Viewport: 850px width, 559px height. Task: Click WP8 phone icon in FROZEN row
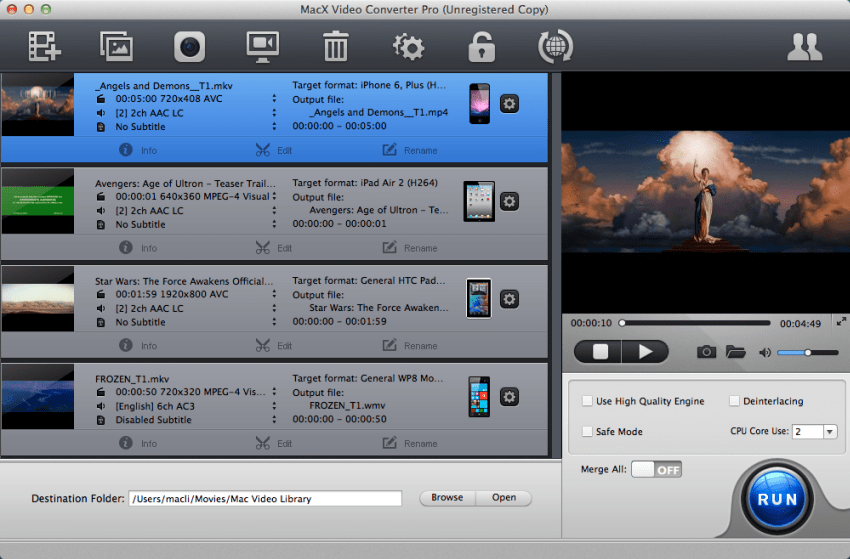click(479, 396)
